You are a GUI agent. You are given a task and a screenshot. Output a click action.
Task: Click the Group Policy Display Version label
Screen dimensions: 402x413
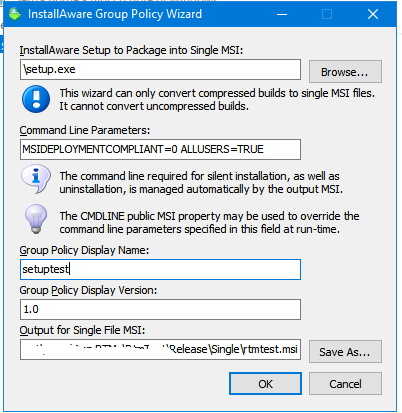tap(88, 290)
